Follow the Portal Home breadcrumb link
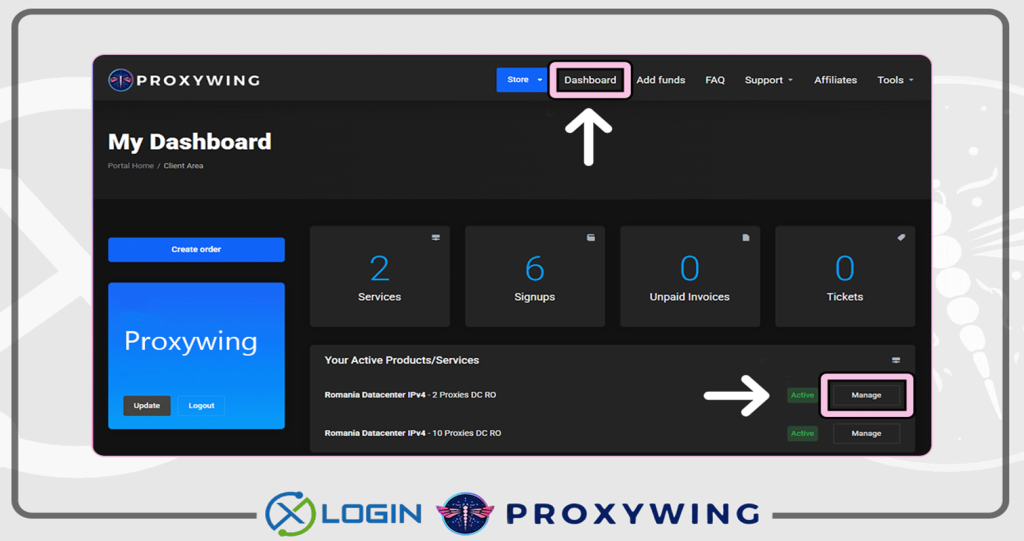 (x=131, y=166)
